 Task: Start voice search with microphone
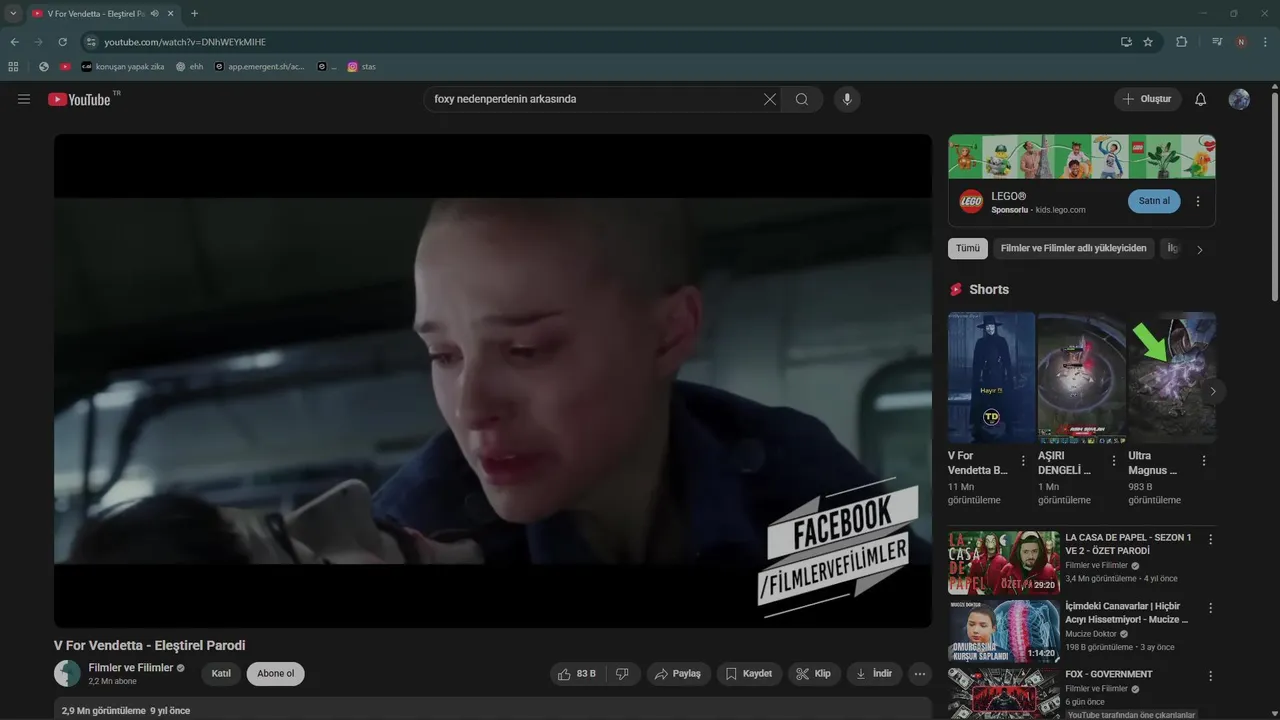pyautogui.click(x=847, y=99)
